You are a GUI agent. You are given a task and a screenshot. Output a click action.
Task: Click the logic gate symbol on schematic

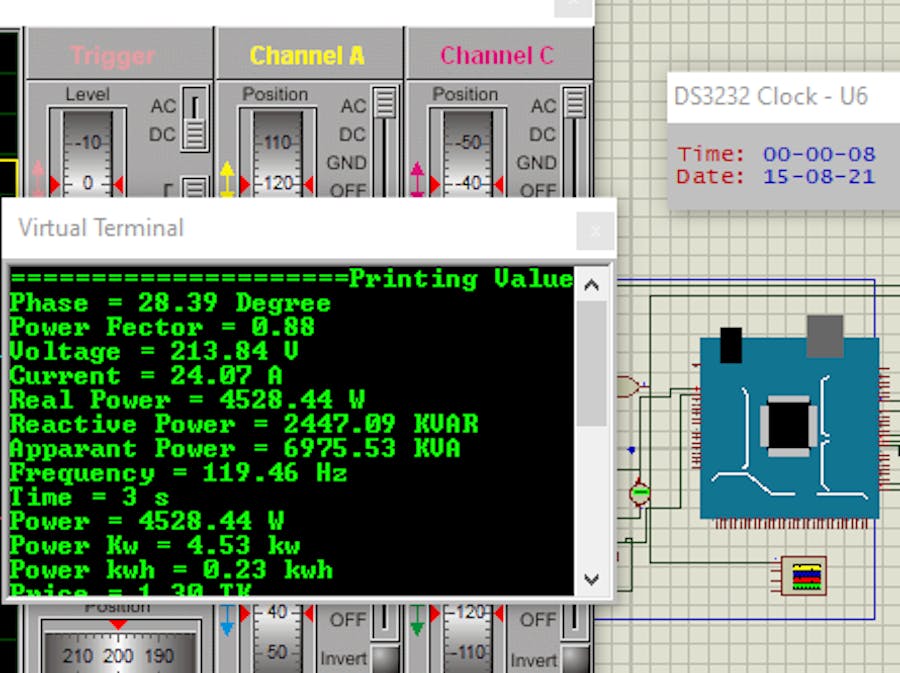(x=630, y=386)
